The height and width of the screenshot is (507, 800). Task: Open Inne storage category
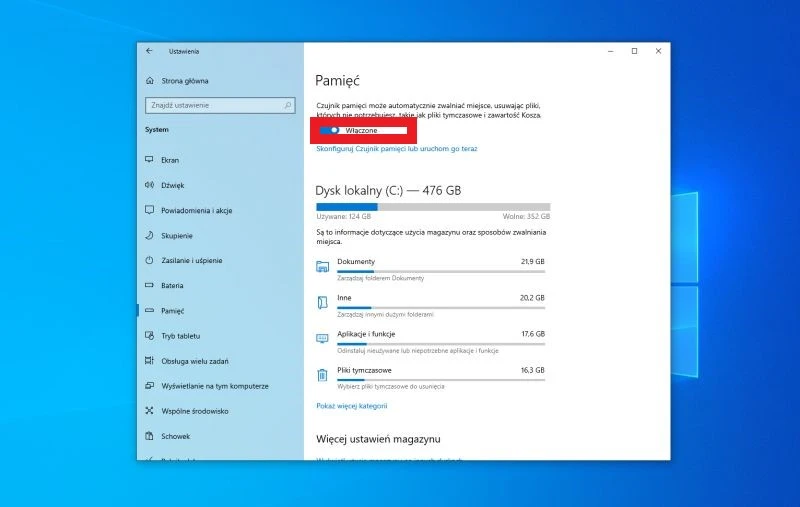click(431, 306)
